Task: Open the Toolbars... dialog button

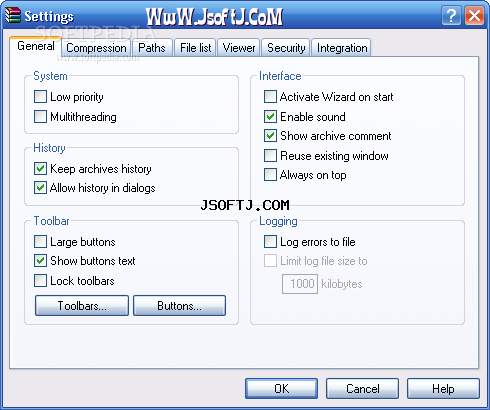Action: tap(82, 305)
